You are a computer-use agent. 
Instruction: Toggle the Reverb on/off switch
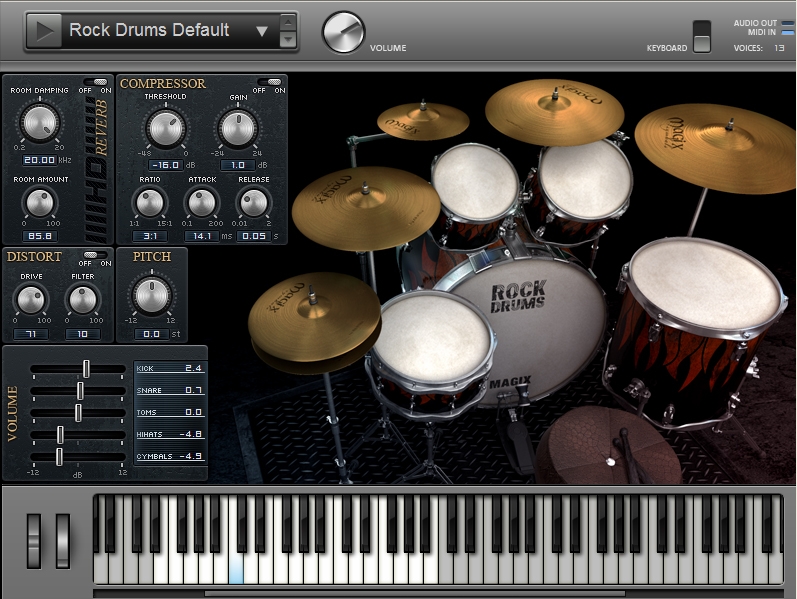[95, 82]
